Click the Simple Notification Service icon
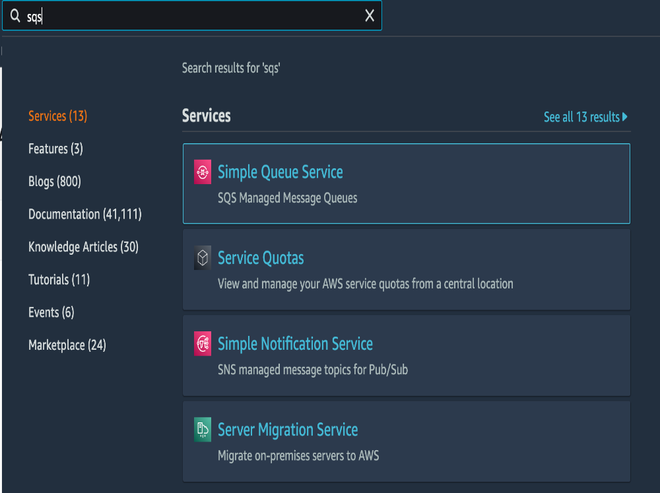The image size is (660, 493). pyautogui.click(x=203, y=344)
